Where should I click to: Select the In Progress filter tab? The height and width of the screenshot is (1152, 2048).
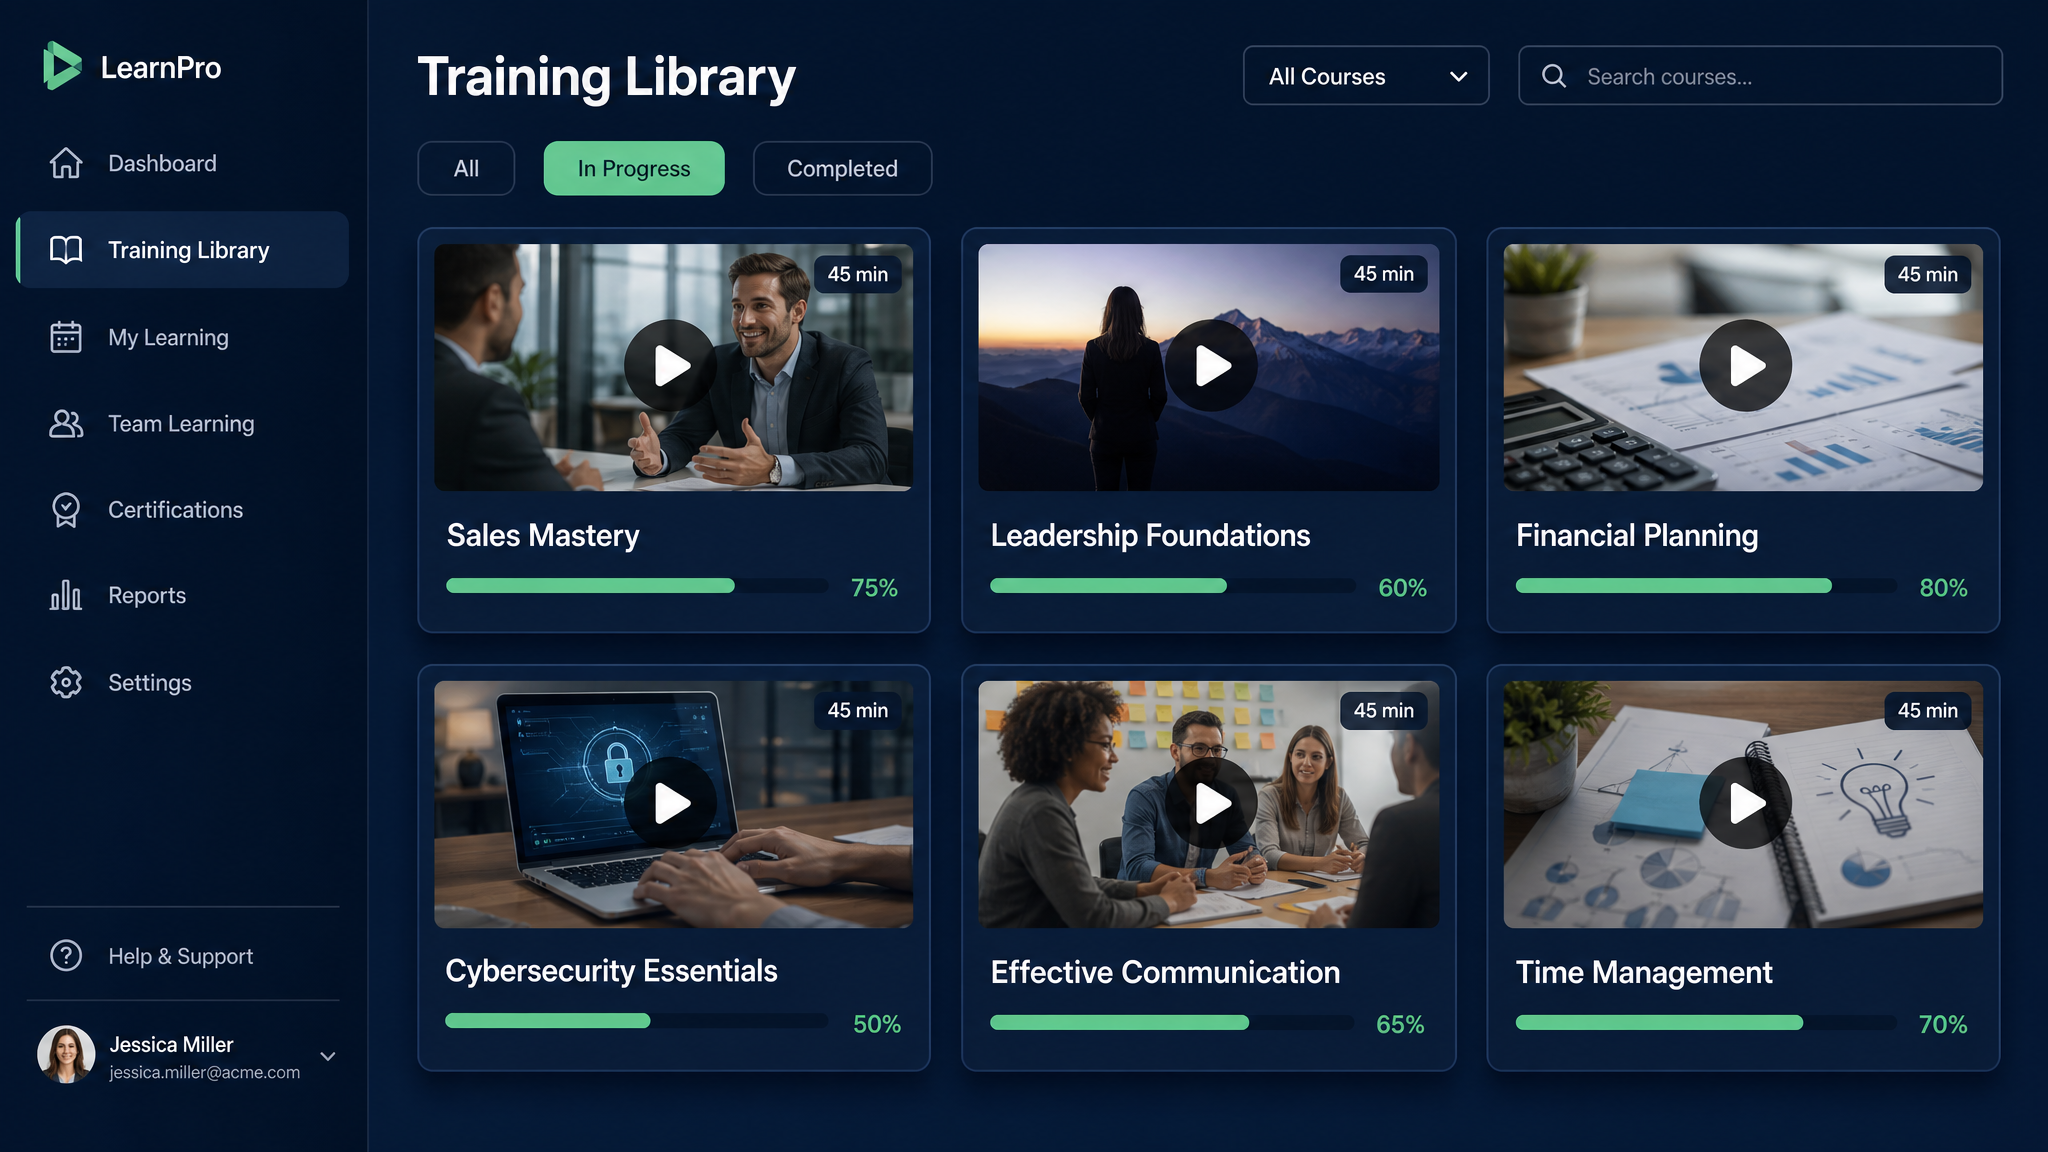[x=634, y=168]
